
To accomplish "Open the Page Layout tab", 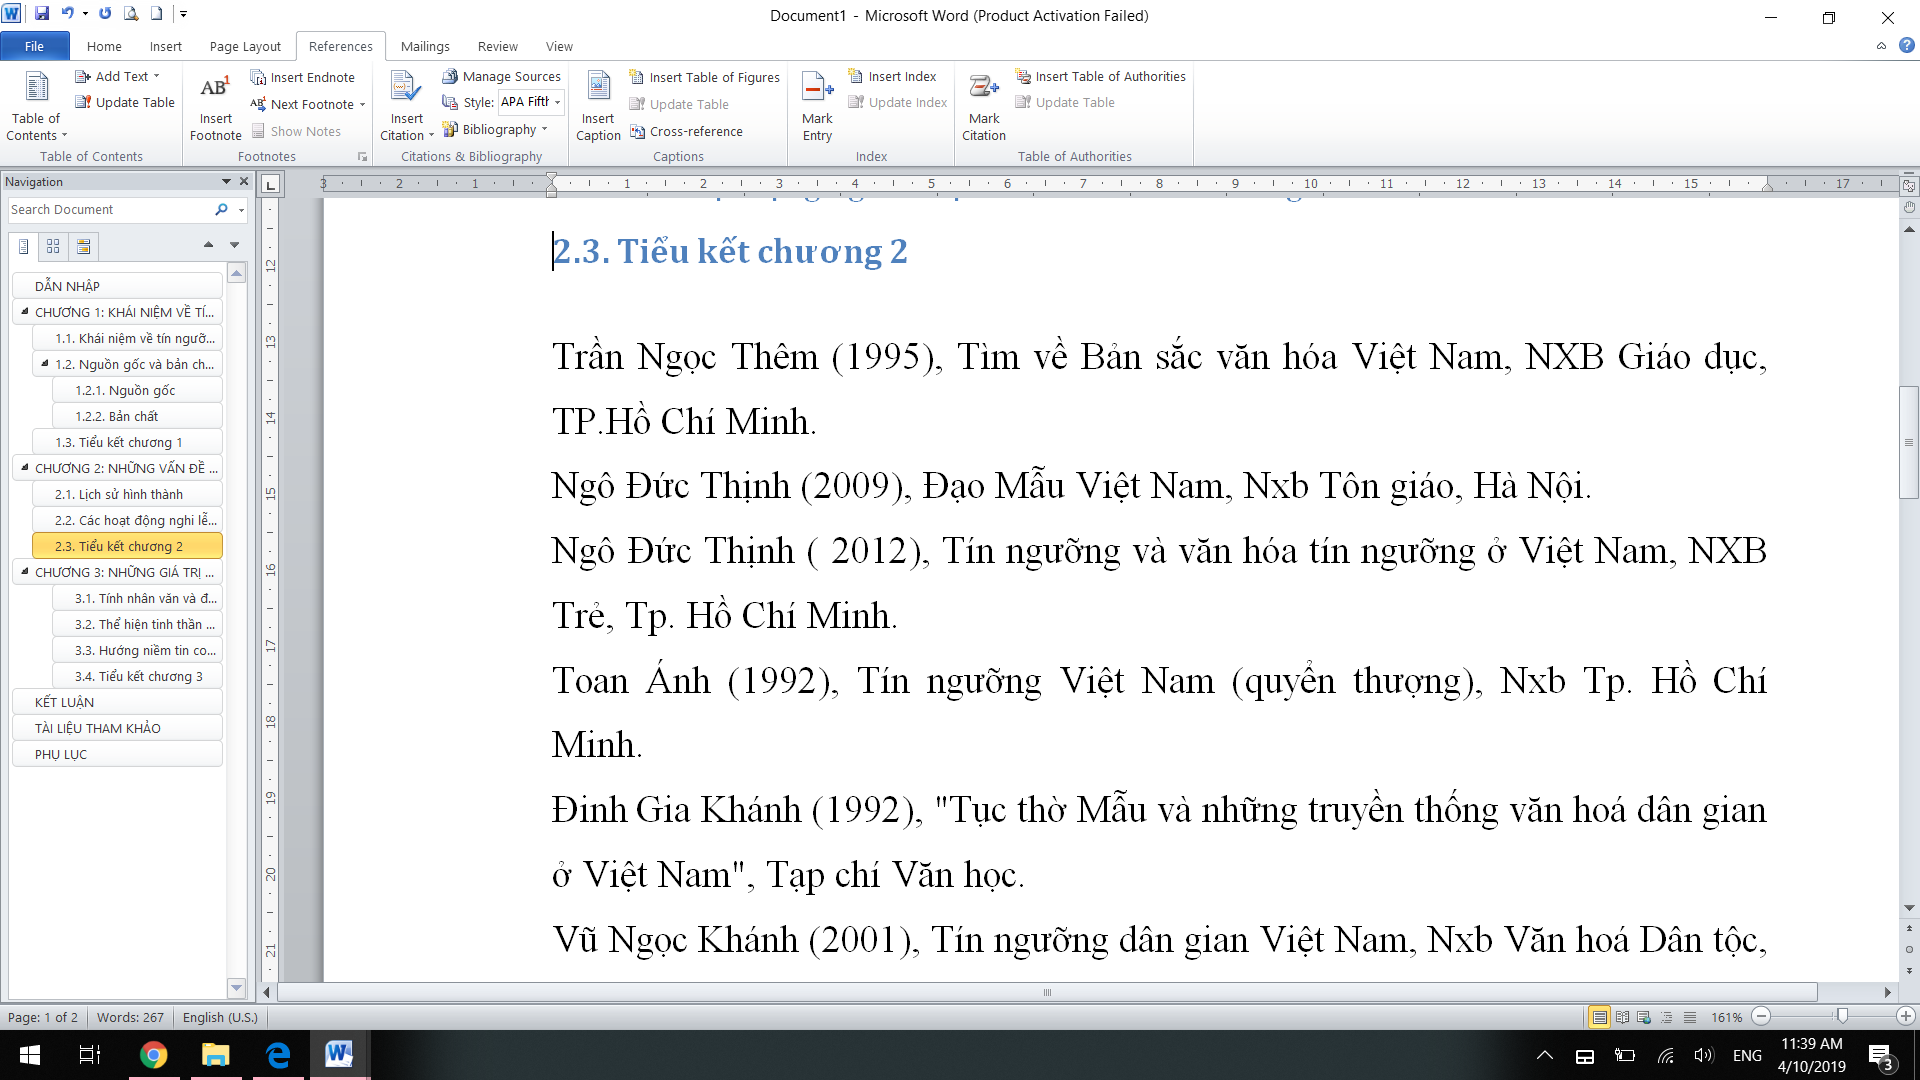I will (245, 47).
